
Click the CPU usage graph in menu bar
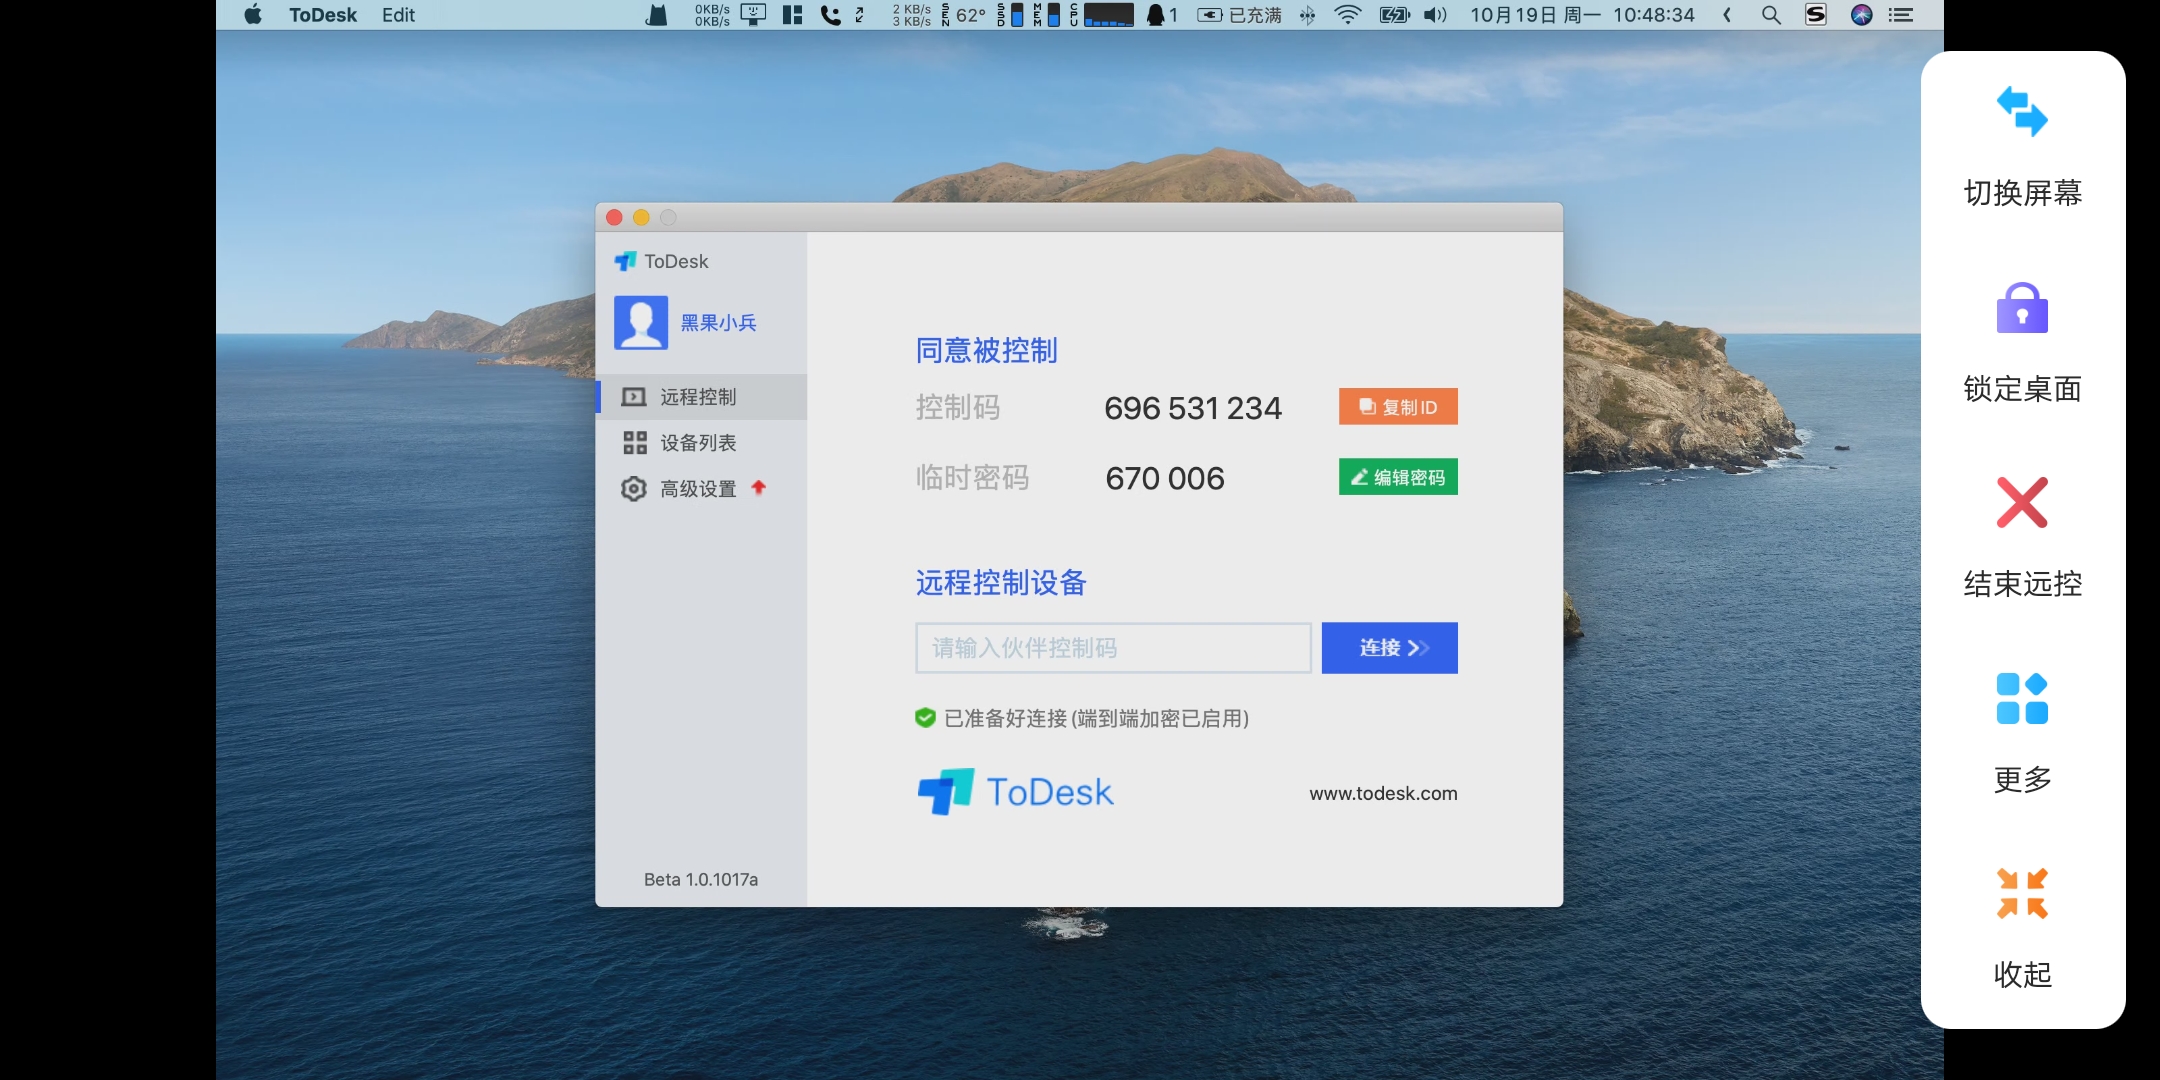(1108, 15)
